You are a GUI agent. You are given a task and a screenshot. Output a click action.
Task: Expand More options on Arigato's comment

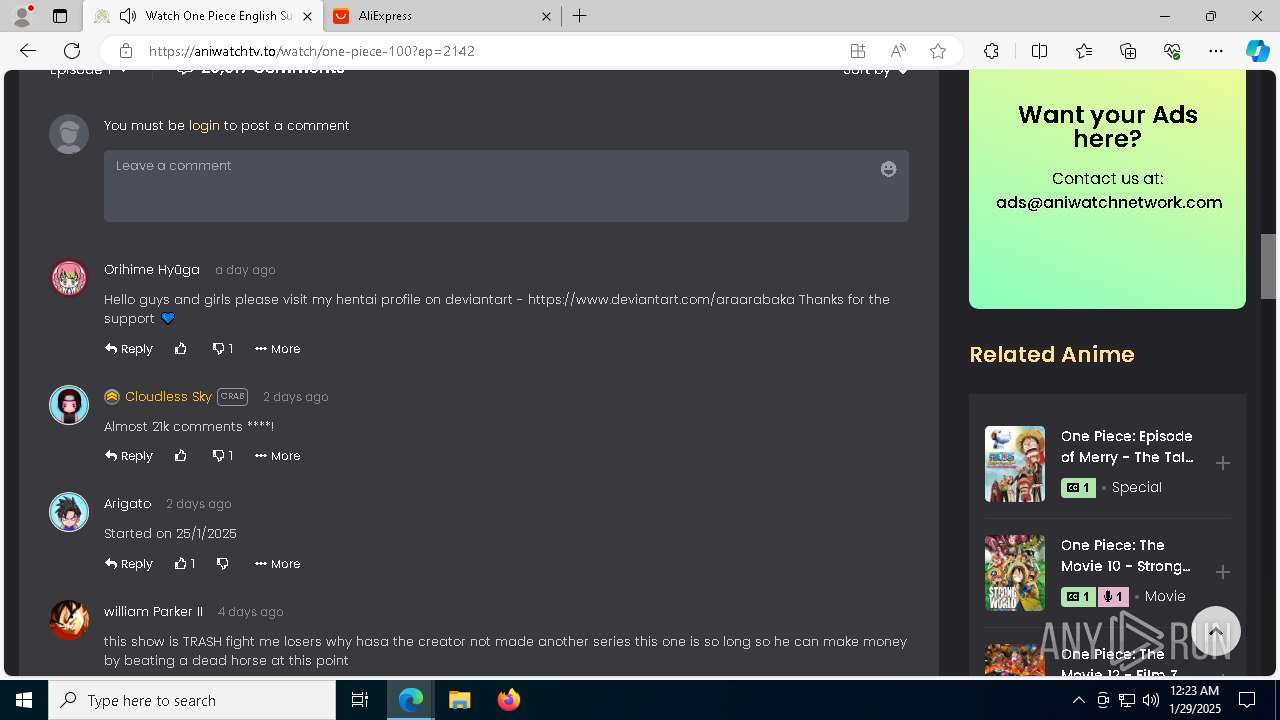277,564
